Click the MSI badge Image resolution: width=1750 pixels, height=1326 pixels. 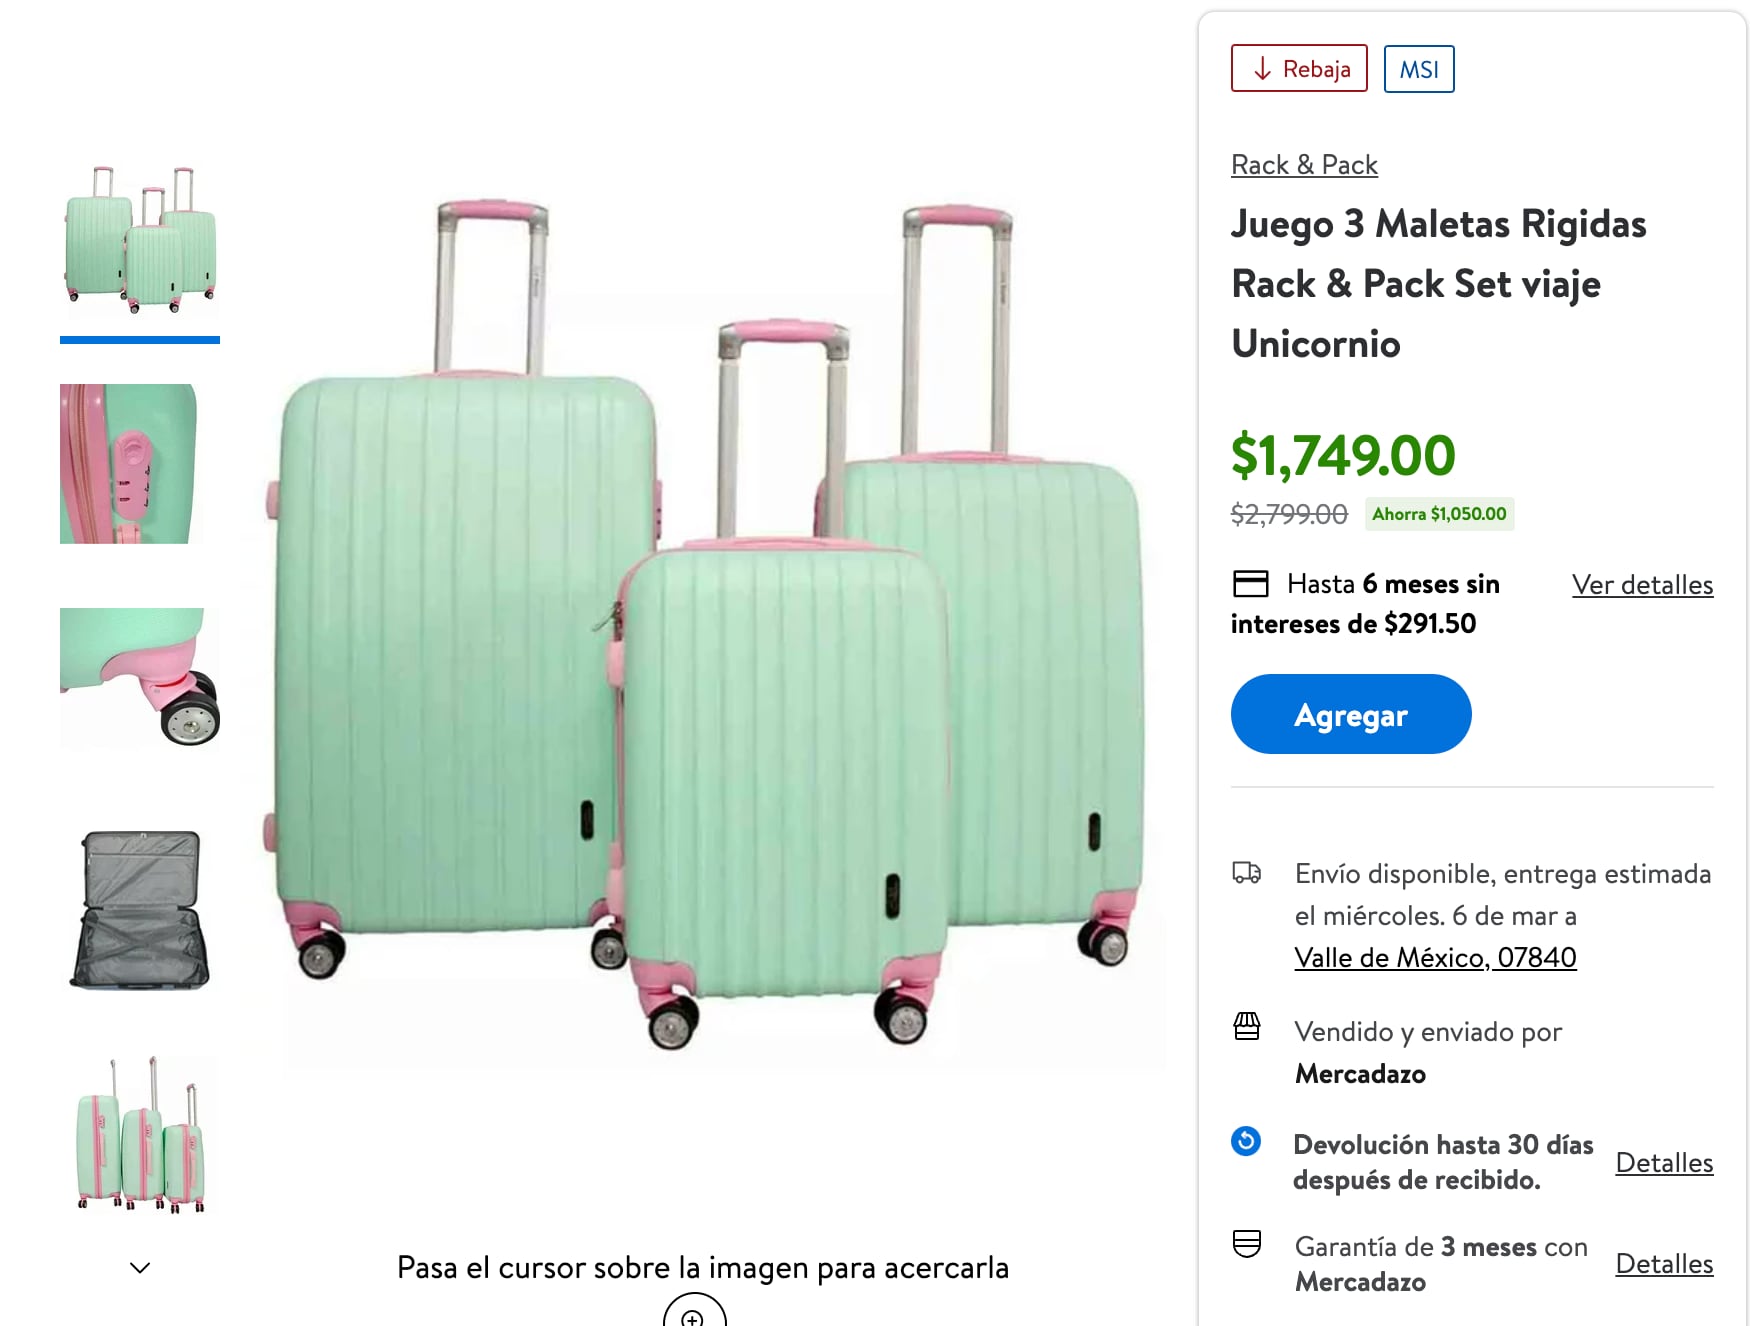pyautogui.click(x=1418, y=68)
